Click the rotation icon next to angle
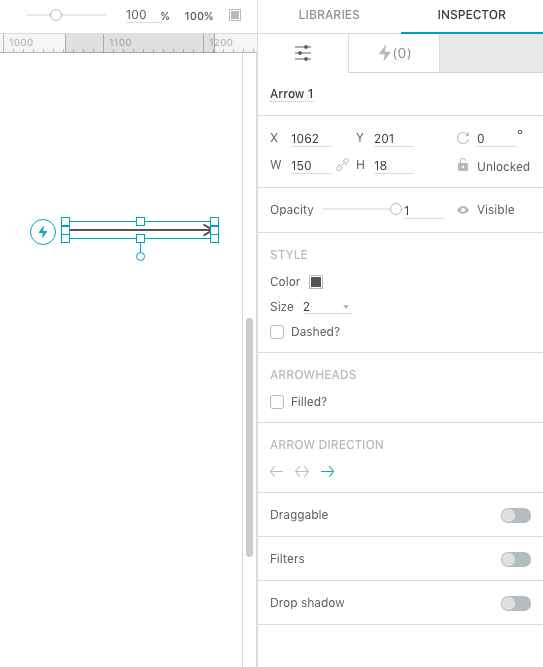 coord(463,138)
